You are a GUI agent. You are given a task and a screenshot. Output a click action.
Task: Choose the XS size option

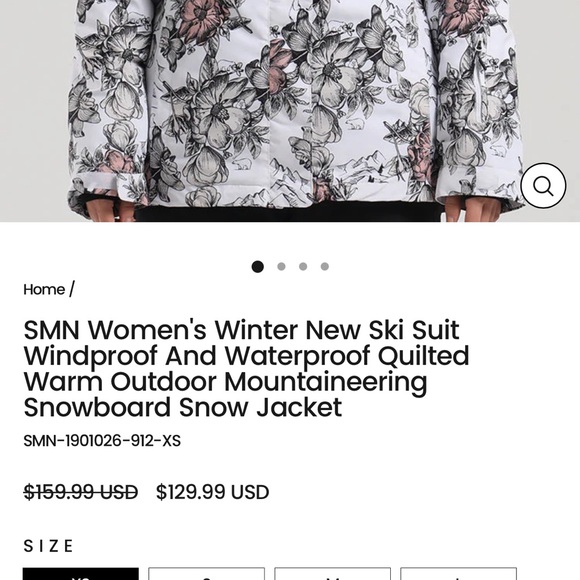tap(81, 574)
